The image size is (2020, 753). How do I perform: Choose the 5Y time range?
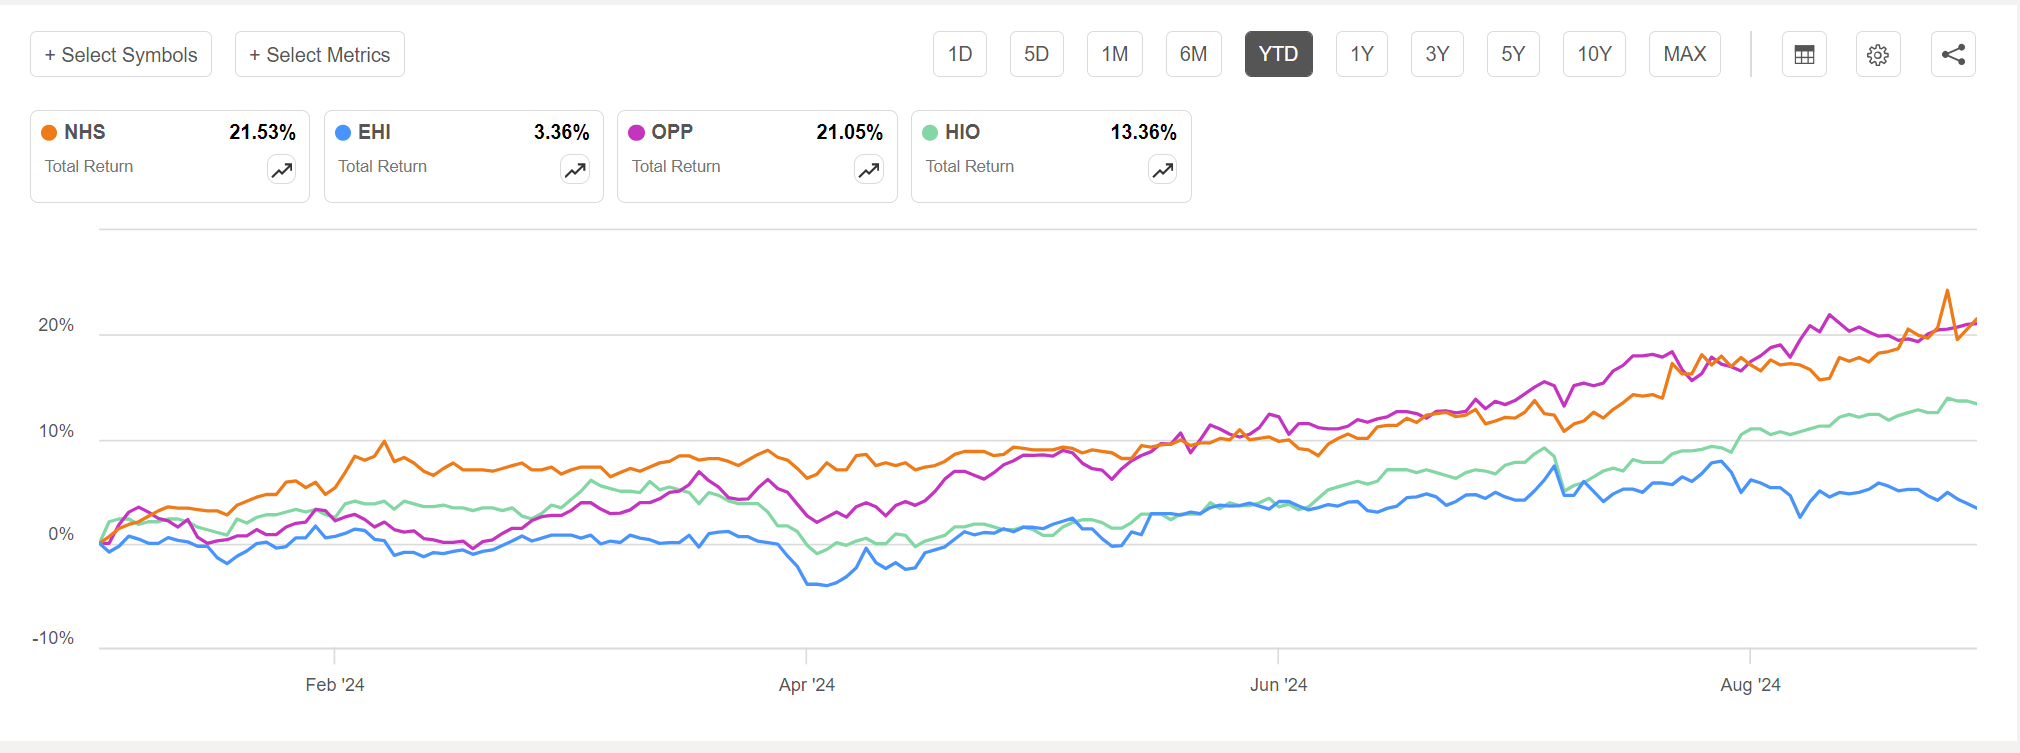pyautogui.click(x=1513, y=54)
